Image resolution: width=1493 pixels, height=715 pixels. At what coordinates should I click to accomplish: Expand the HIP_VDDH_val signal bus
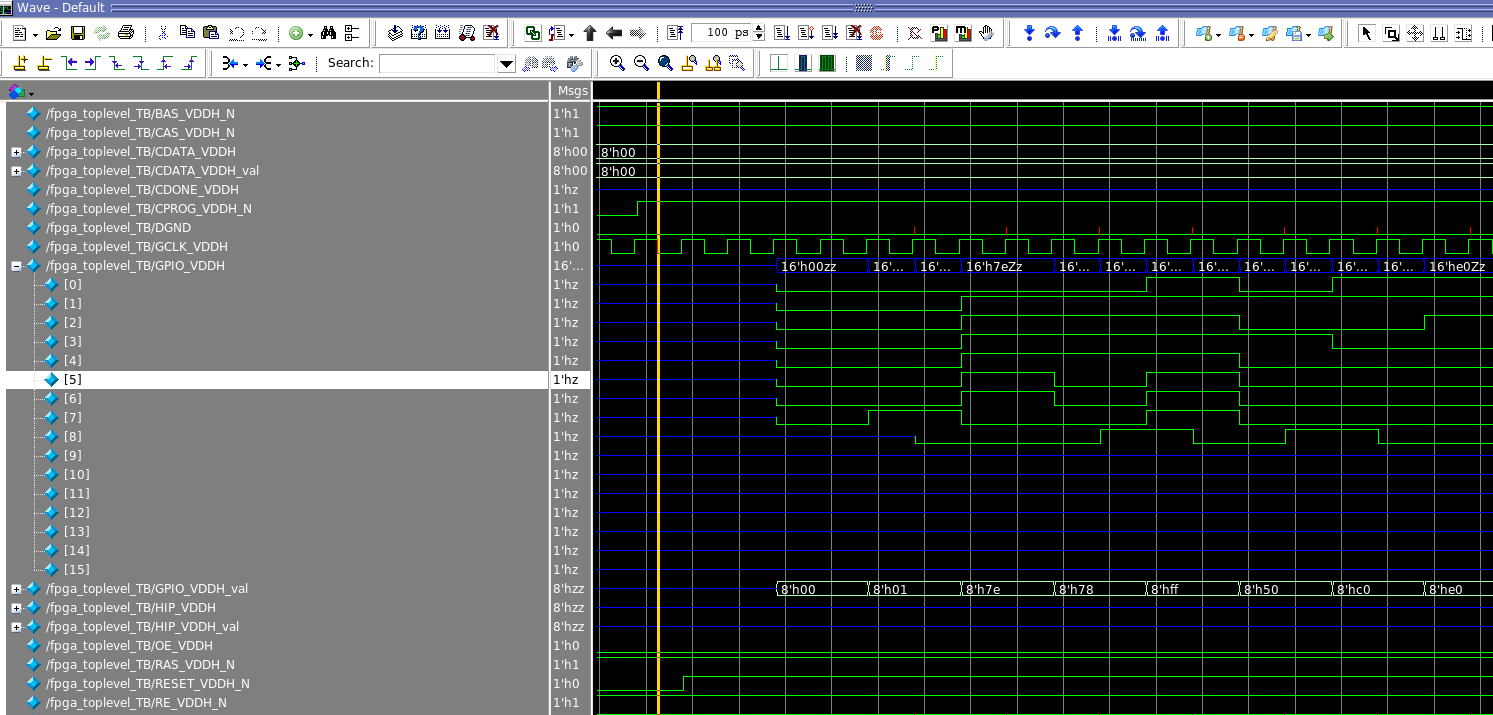16,627
